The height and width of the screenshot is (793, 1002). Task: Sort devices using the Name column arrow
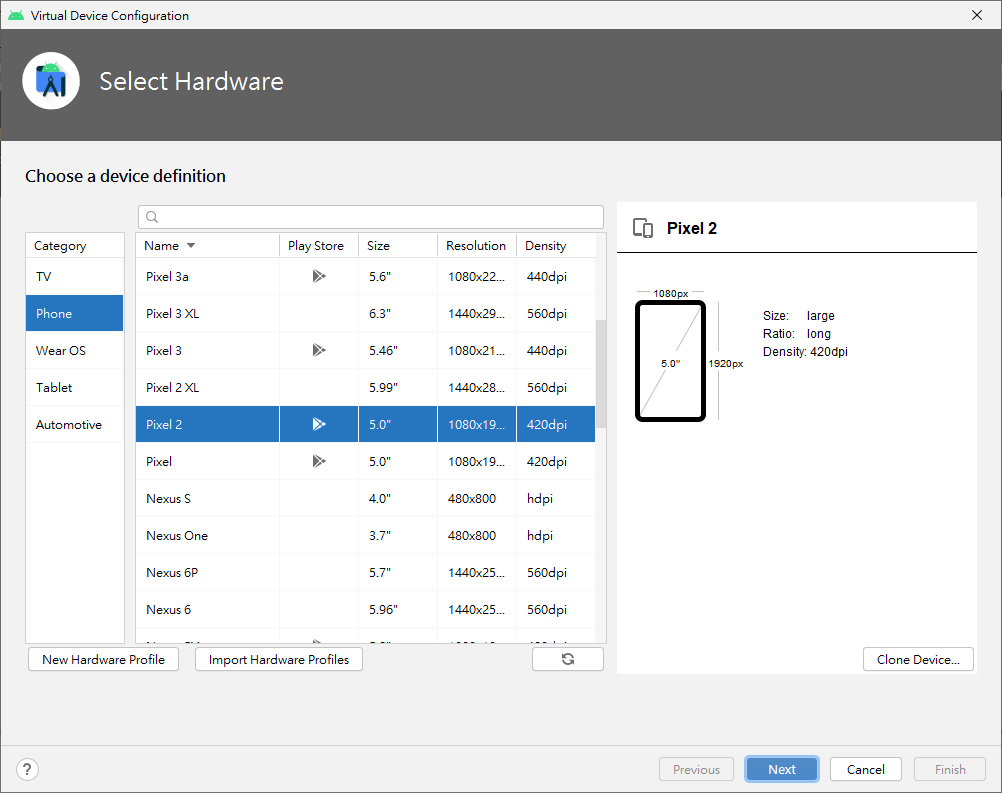(x=190, y=245)
